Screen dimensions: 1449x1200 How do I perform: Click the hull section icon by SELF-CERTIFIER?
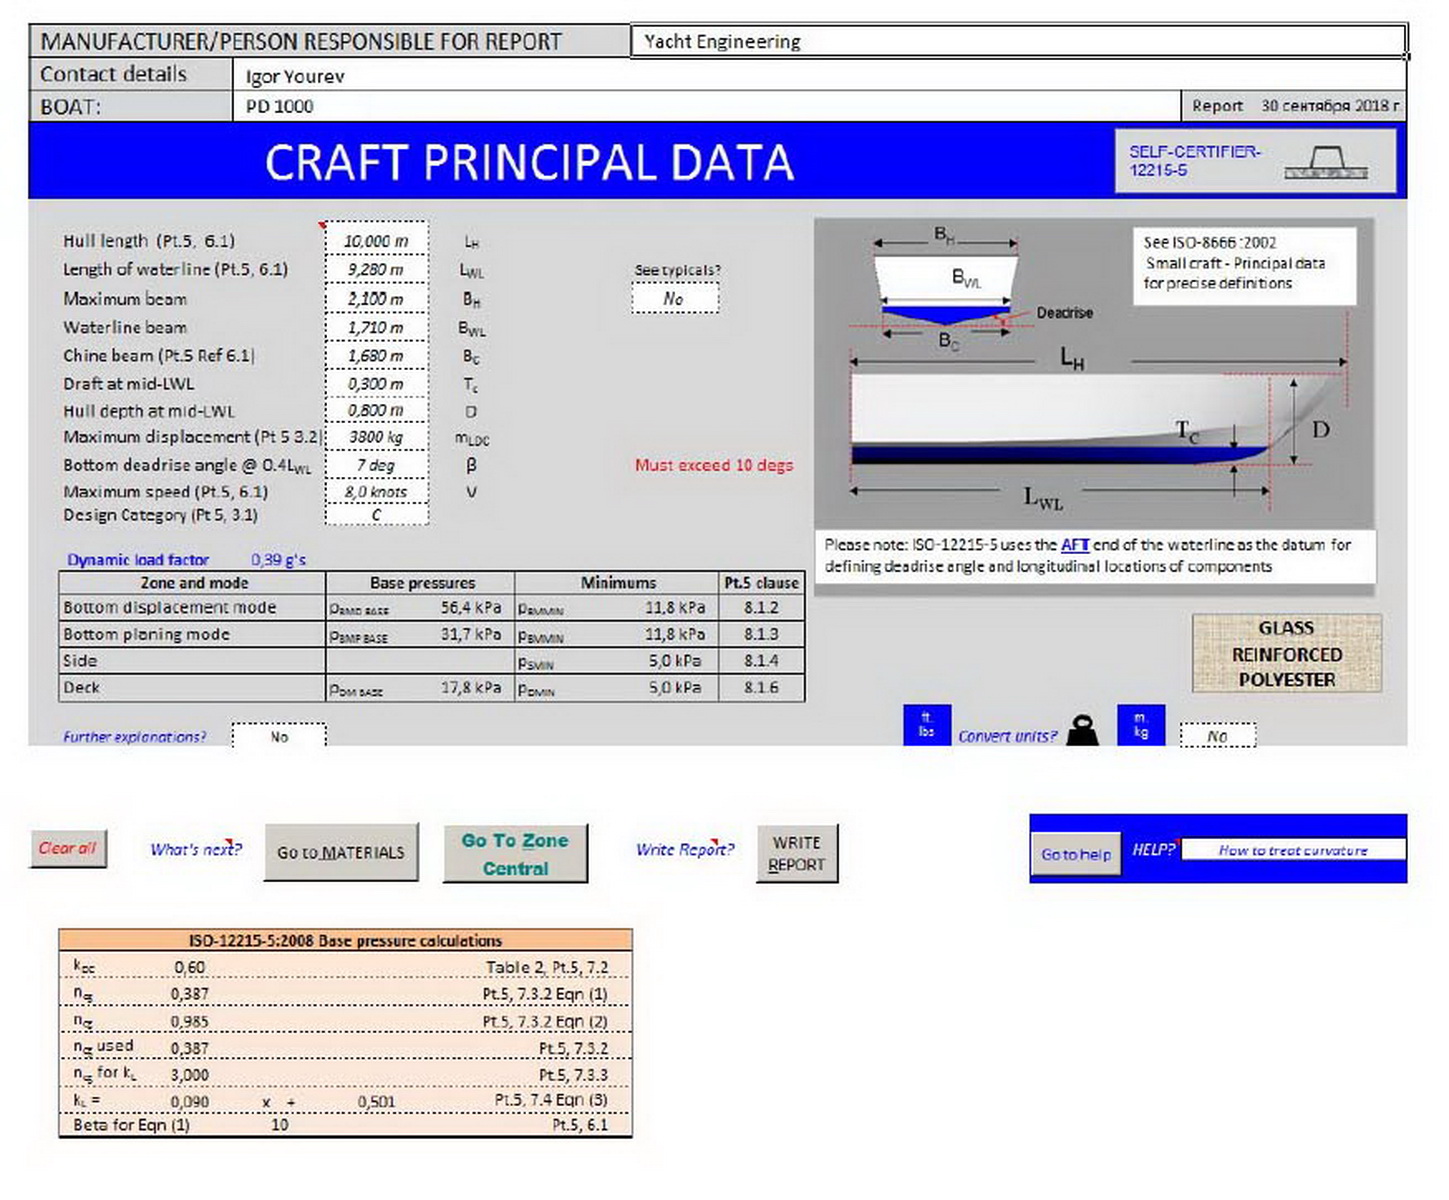click(x=1326, y=162)
